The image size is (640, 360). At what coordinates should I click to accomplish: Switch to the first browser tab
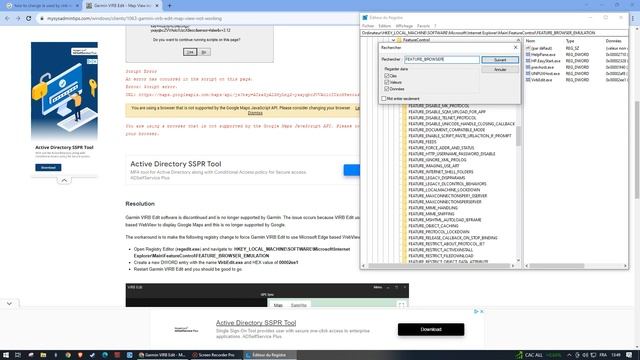(x=42, y=6)
